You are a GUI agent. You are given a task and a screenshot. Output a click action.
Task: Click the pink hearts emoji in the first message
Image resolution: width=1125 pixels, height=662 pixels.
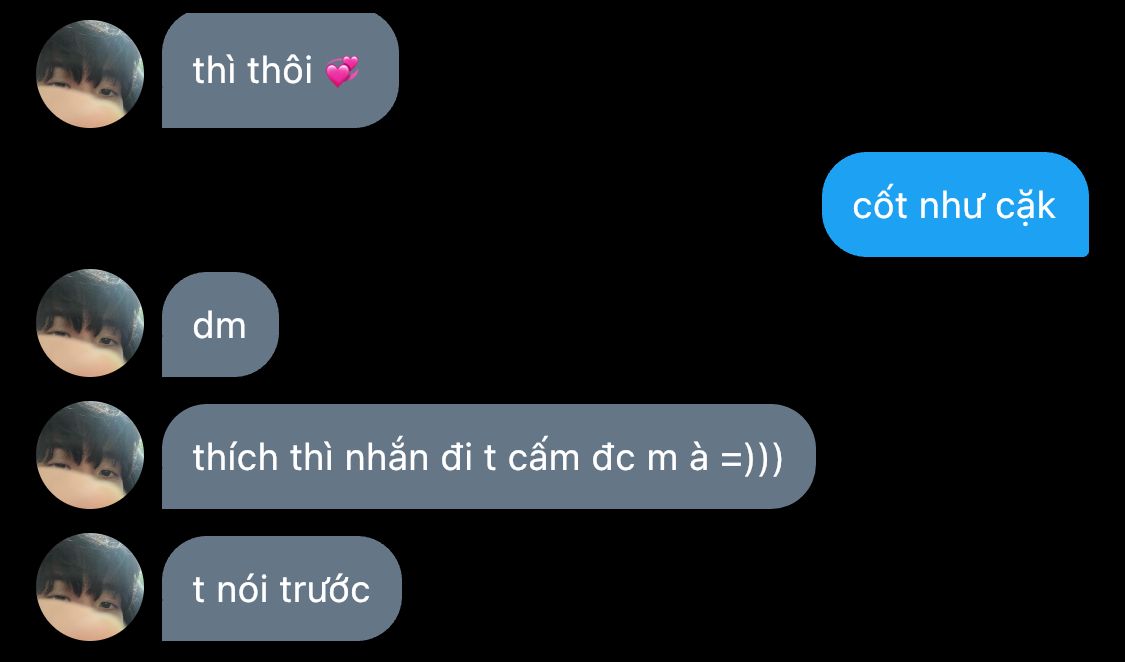(342, 72)
